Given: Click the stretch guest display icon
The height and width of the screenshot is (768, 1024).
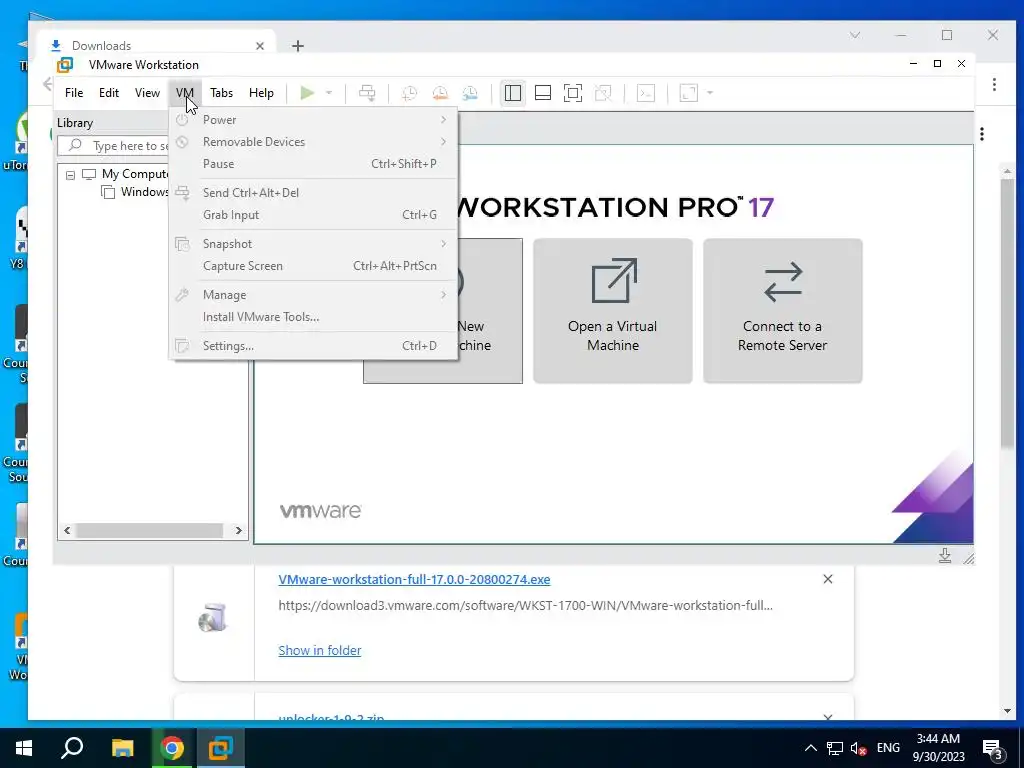Looking at the screenshot, I should point(689,93).
